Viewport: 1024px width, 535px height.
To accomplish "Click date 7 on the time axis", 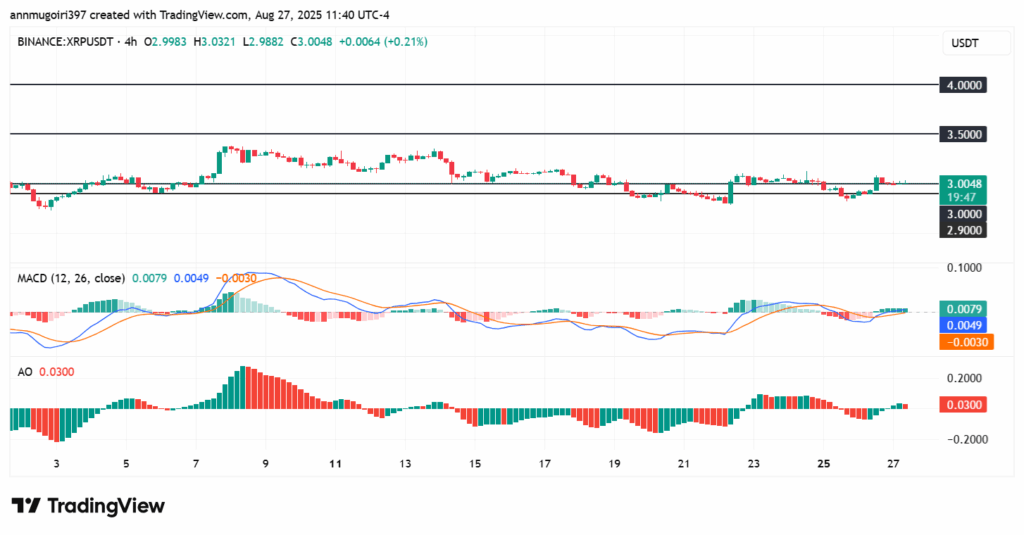I will pyautogui.click(x=196, y=464).
